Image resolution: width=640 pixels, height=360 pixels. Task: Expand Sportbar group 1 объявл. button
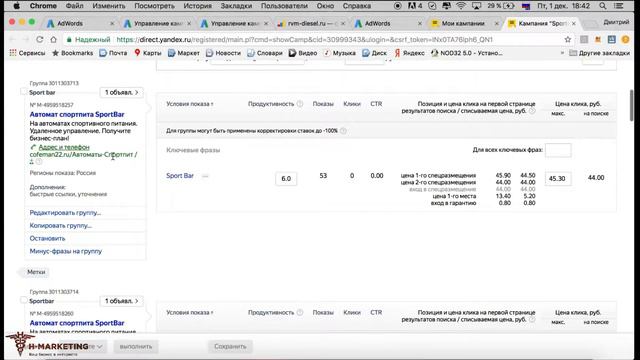point(122,301)
